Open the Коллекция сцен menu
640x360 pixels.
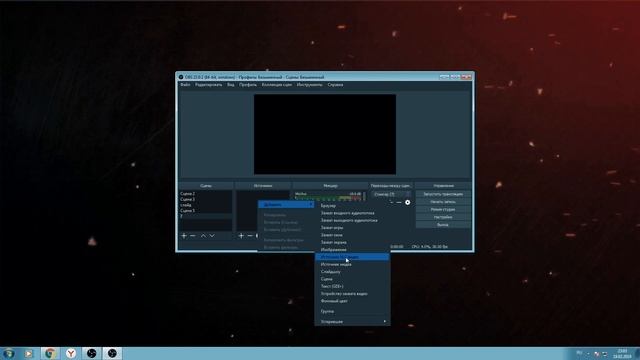click(x=277, y=85)
